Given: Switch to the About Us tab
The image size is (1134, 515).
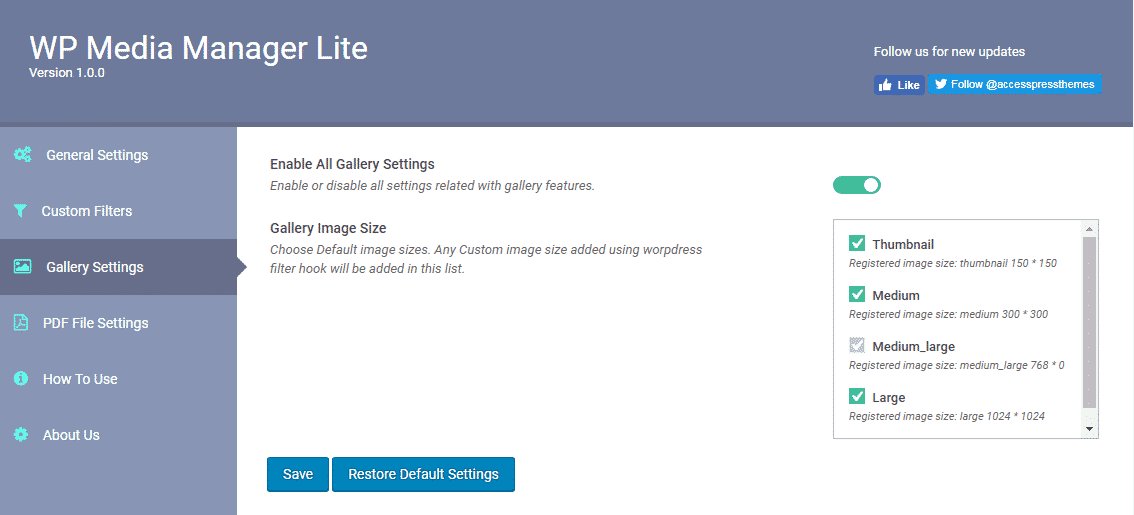Looking at the screenshot, I should 119,435.
